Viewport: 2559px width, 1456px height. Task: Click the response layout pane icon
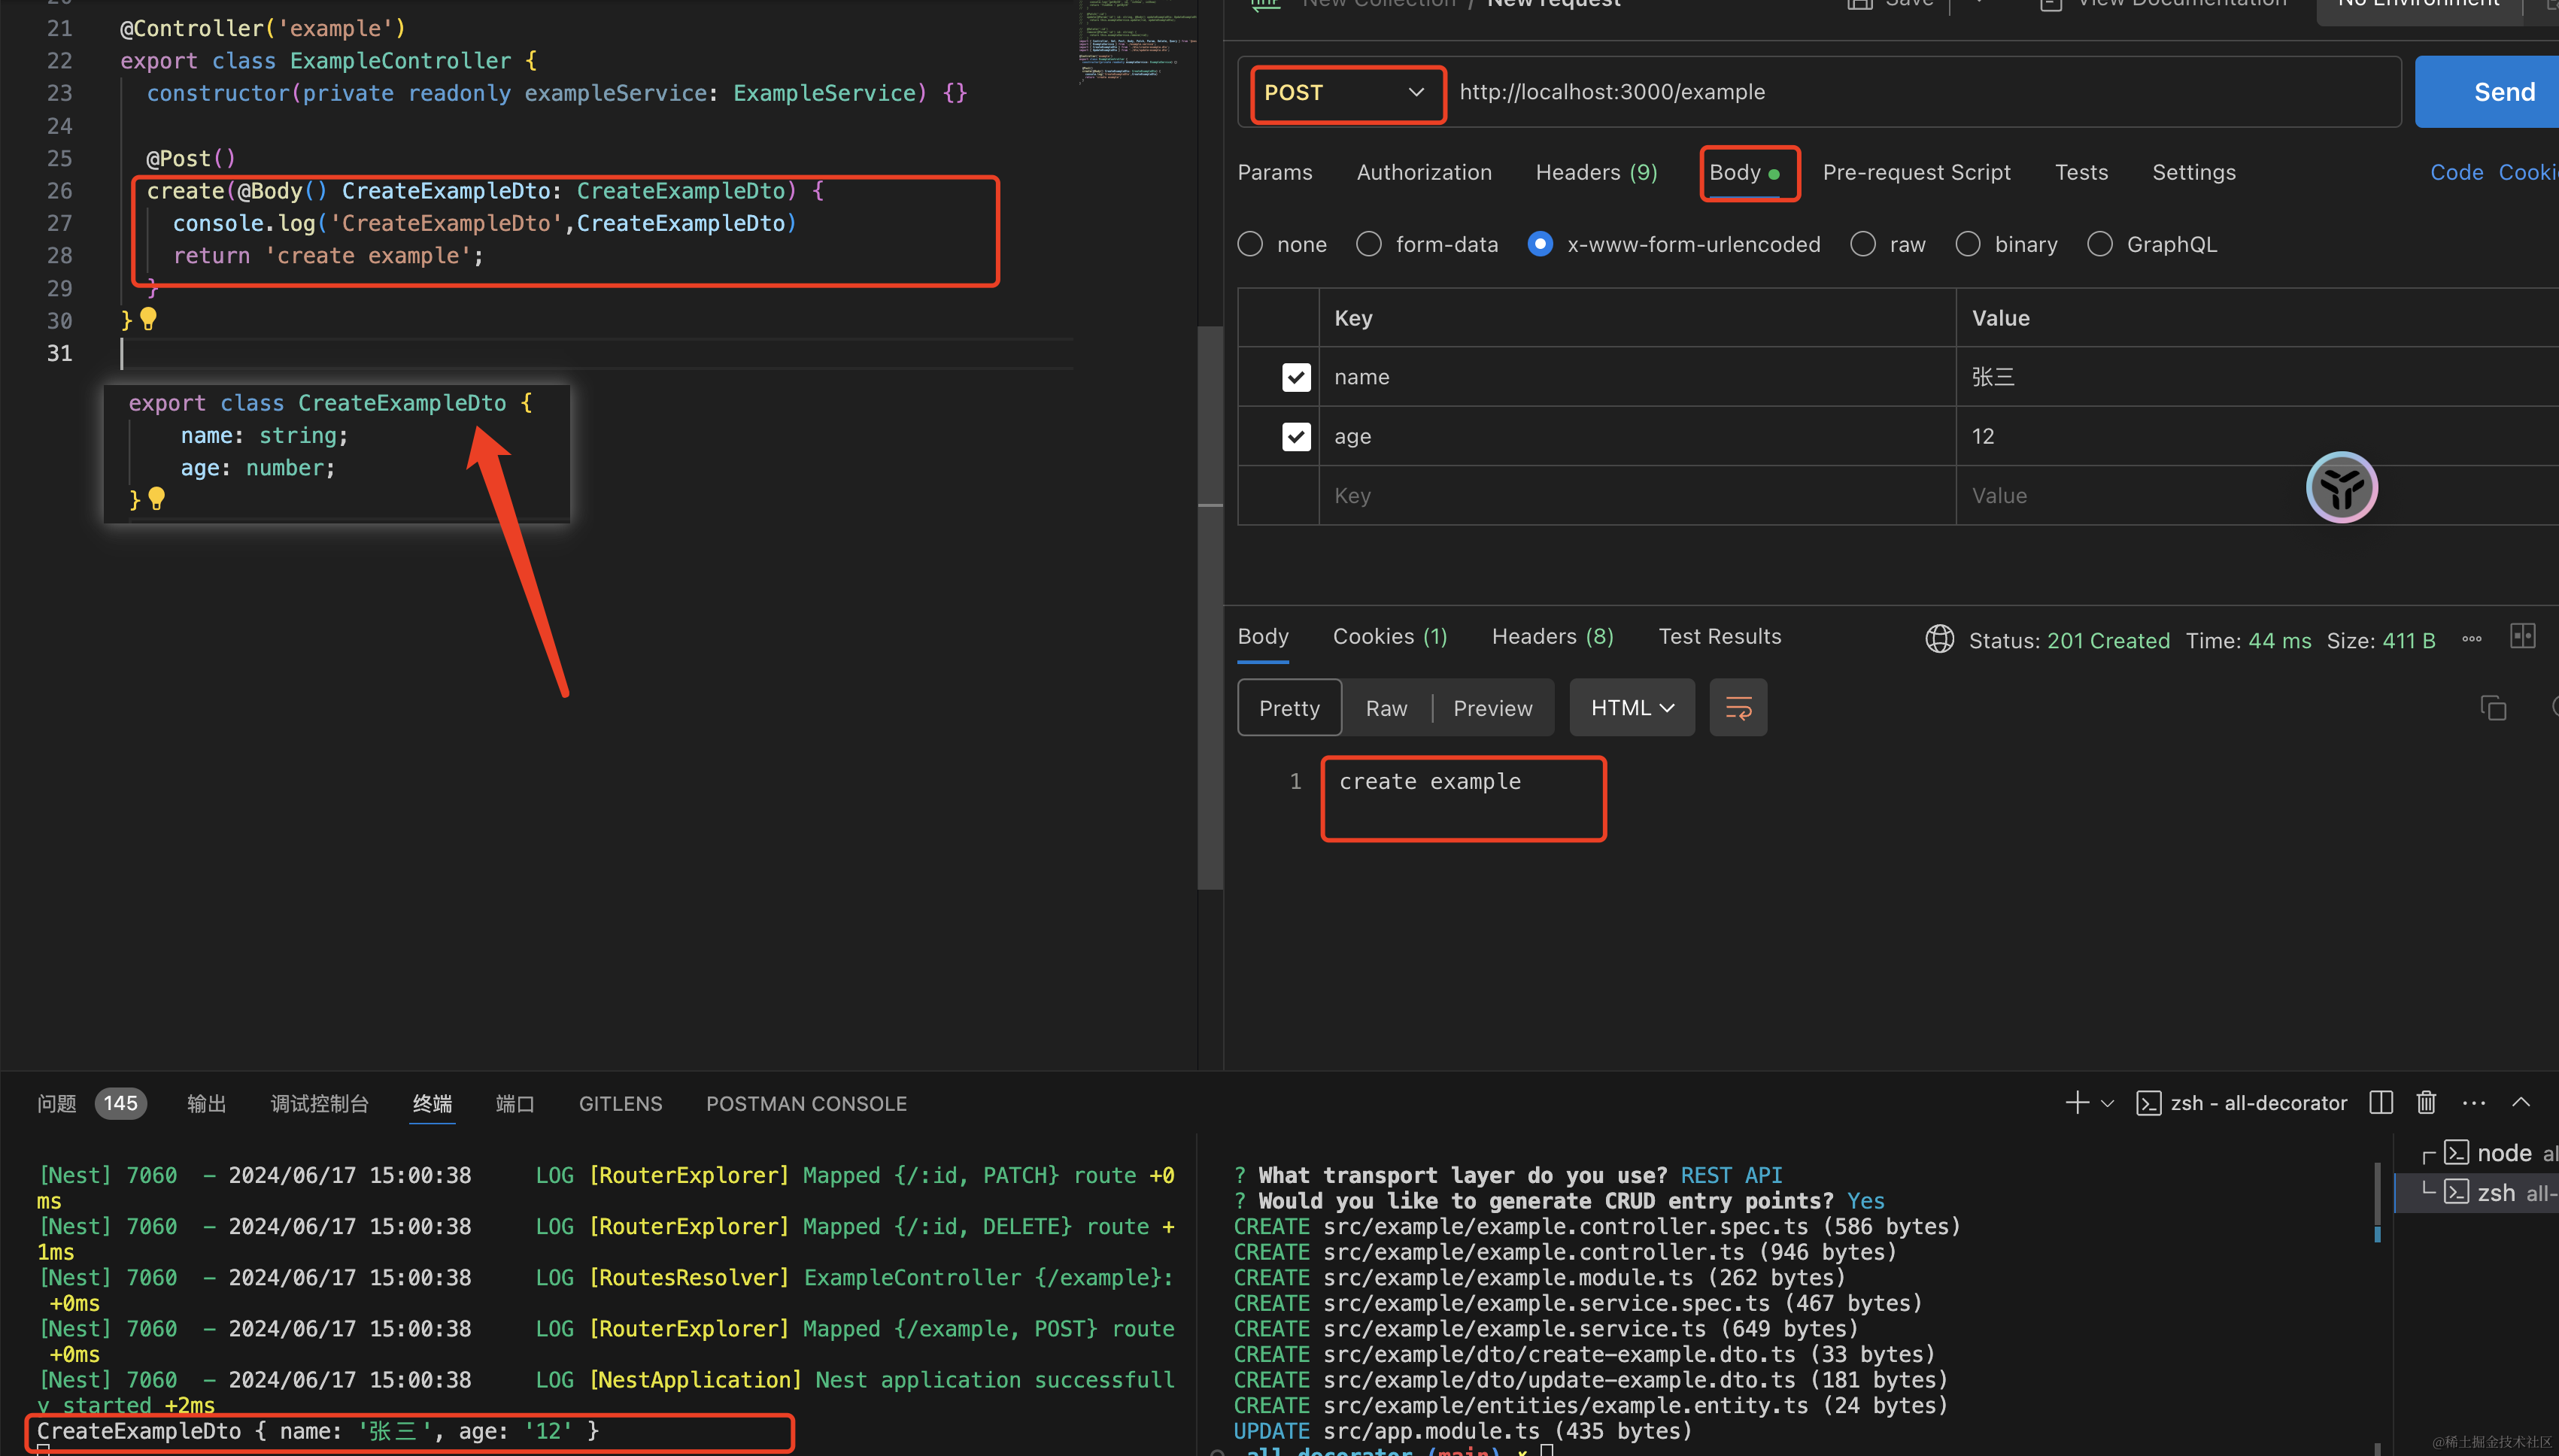(x=2522, y=636)
